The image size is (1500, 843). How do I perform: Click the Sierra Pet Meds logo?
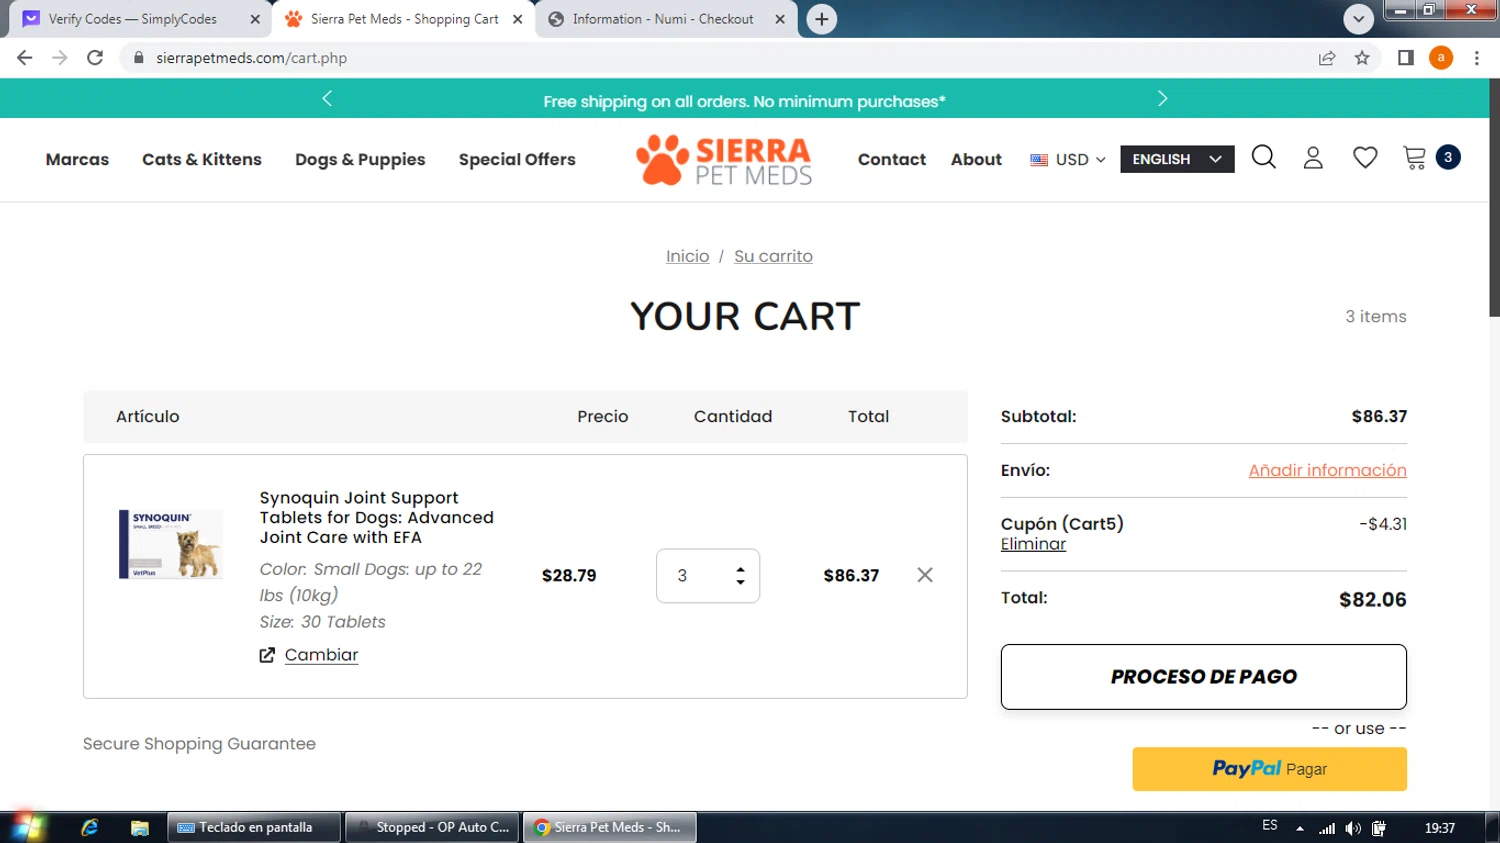724,159
